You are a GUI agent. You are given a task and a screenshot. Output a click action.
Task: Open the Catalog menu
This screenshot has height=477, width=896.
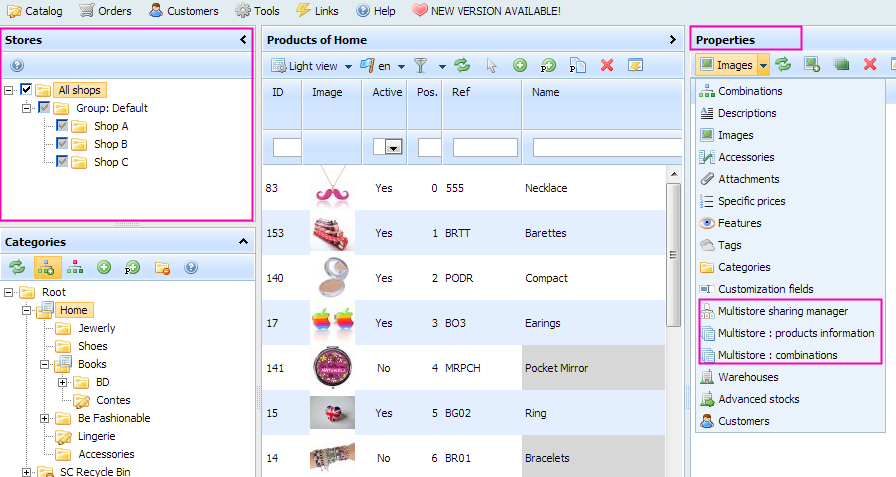point(35,11)
